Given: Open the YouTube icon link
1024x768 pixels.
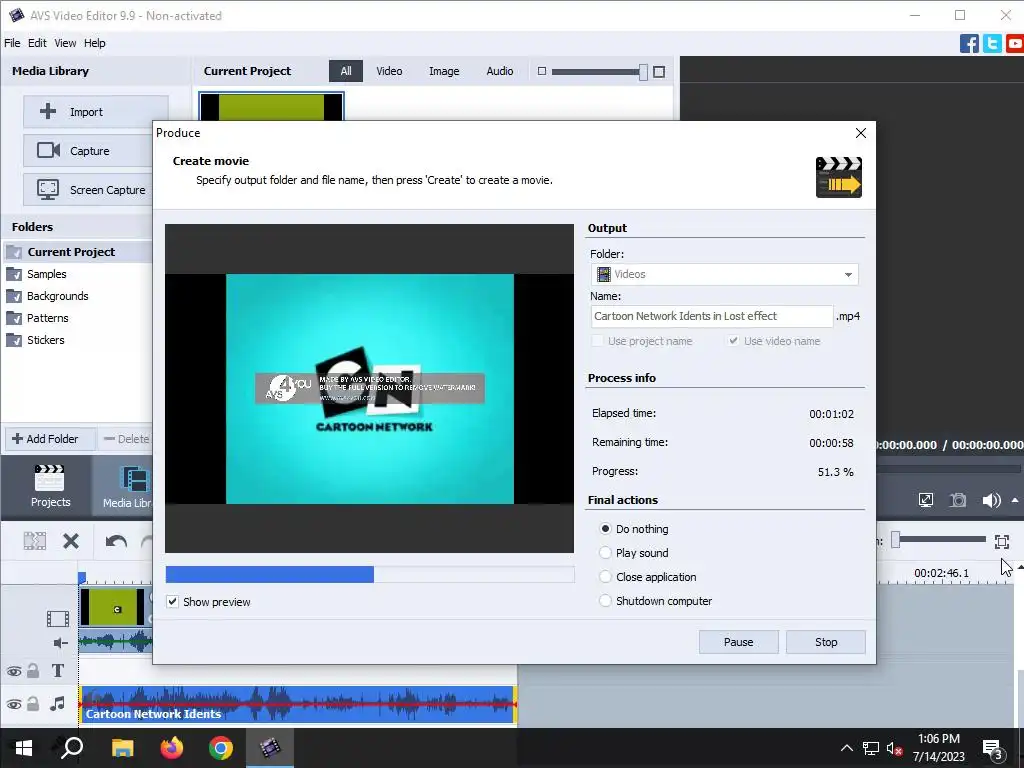Looking at the screenshot, I should pos(1015,44).
